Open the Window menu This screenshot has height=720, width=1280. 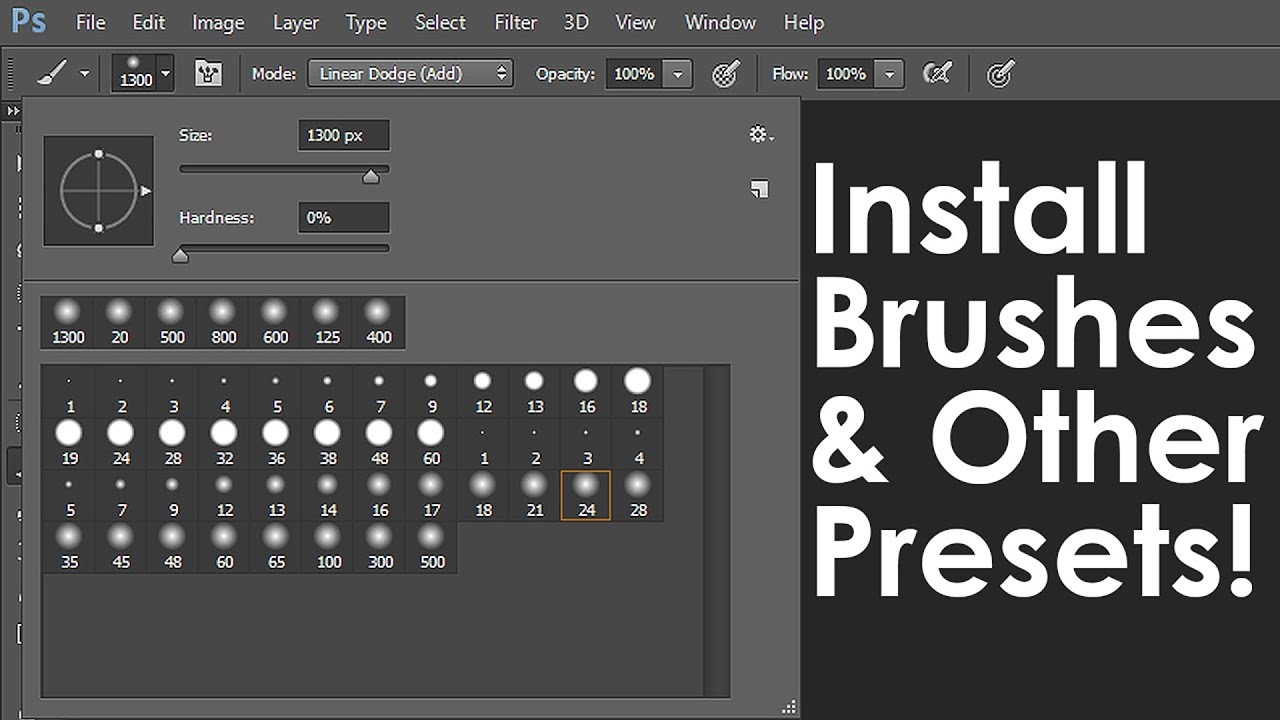point(718,22)
